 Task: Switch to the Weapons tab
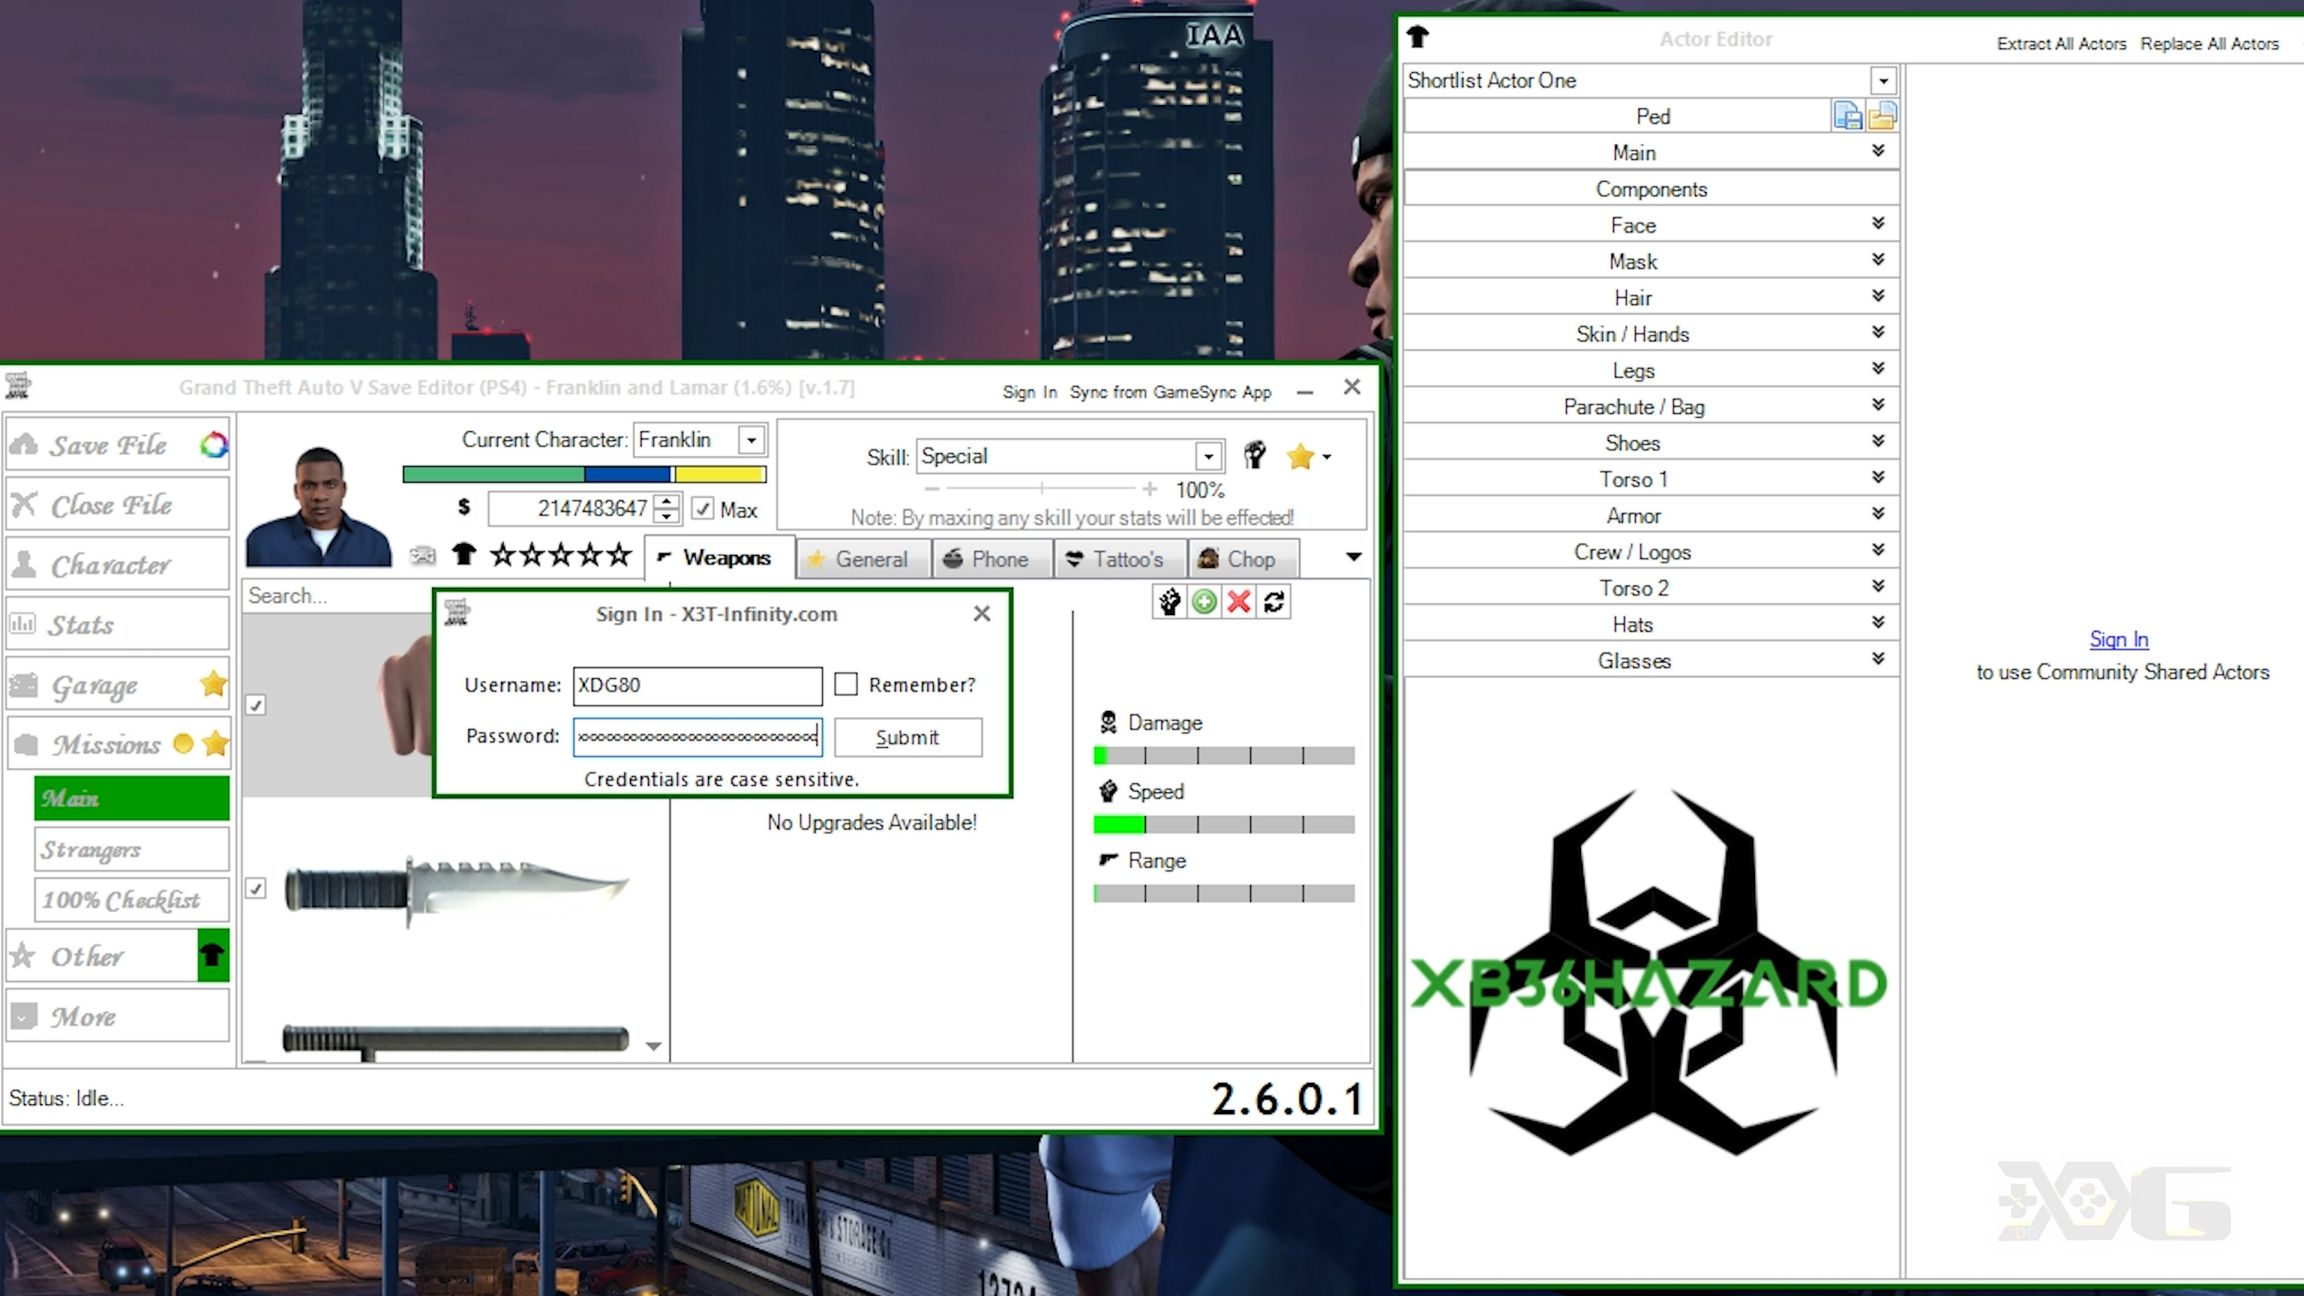pos(714,557)
